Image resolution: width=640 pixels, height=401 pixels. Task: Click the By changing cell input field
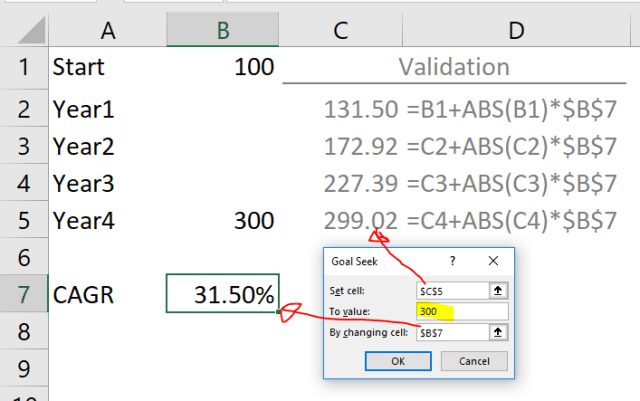coord(453,332)
